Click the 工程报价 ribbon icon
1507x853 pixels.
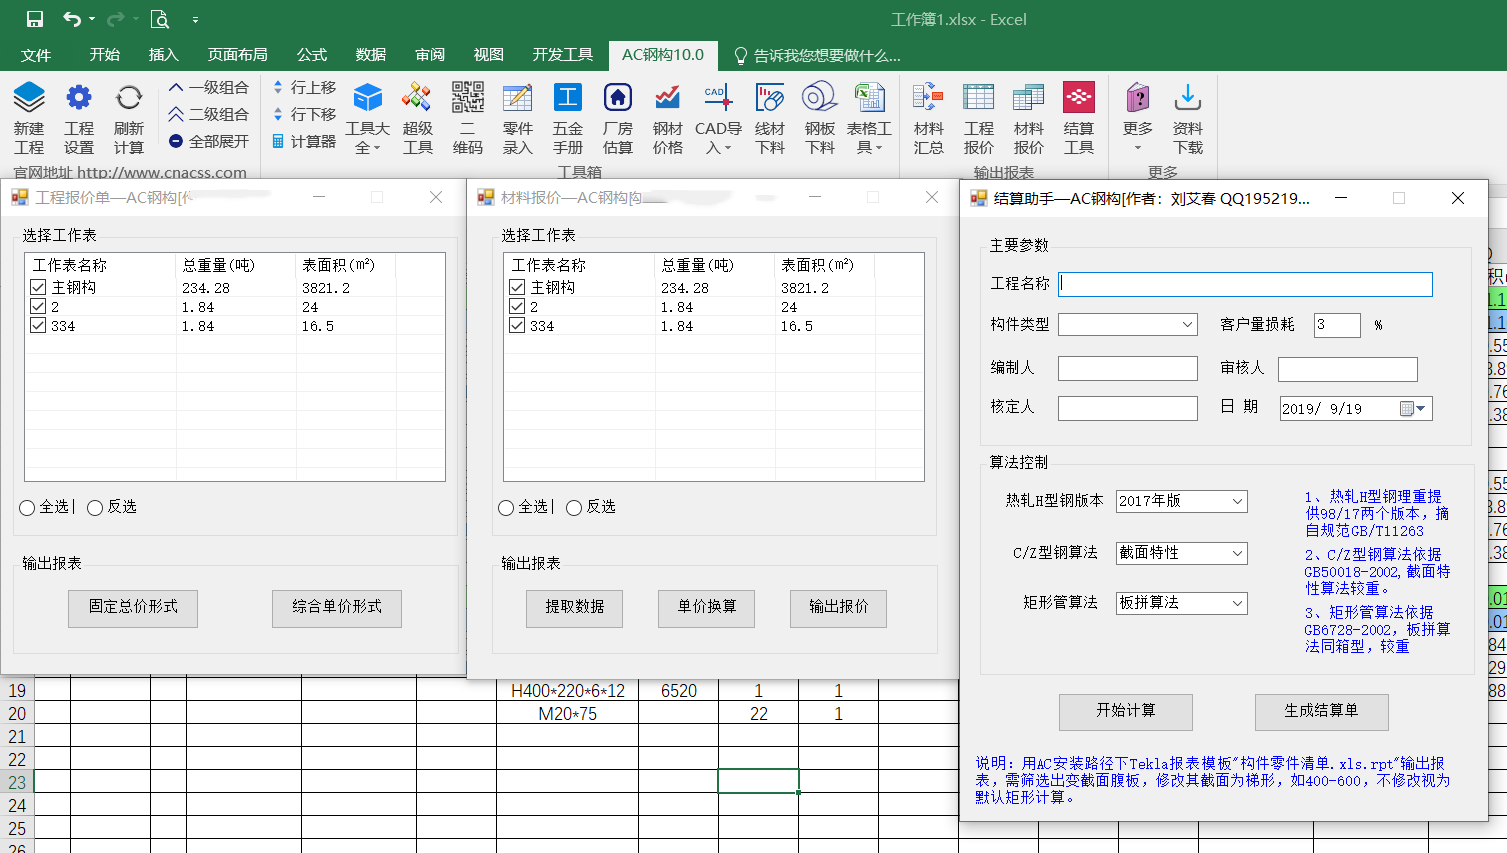coord(979,118)
